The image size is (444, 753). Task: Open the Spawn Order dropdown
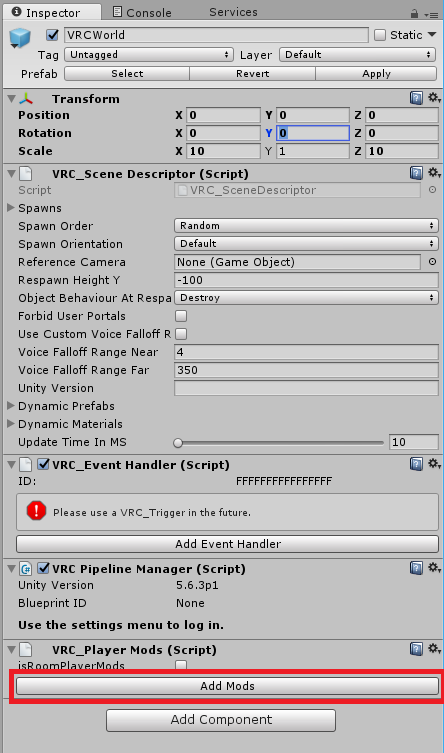tap(306, 226)
